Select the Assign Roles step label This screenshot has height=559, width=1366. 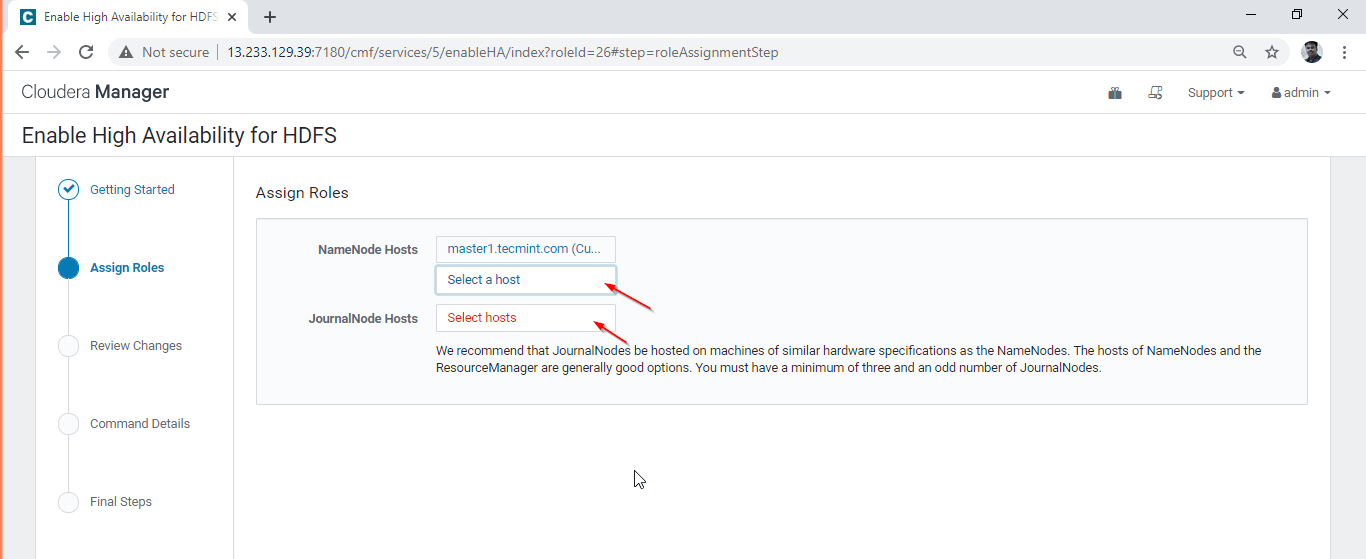[x=127, y=267]
